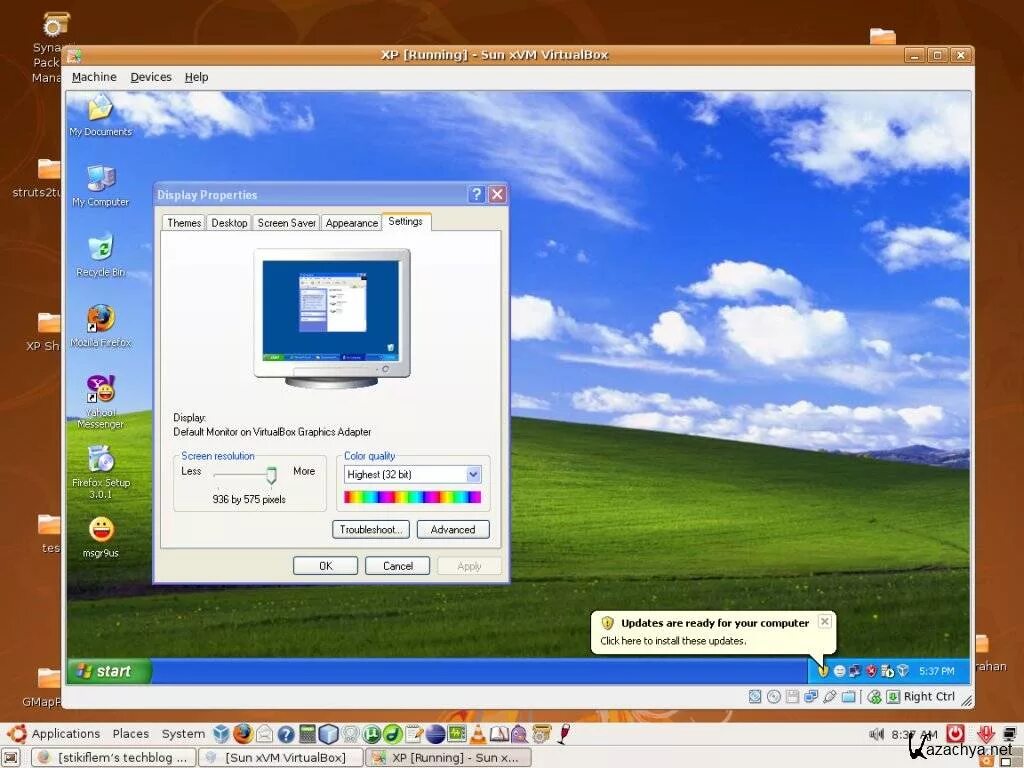Switch to Sun xVM VirtualBox taskbar window

[281, 758]
